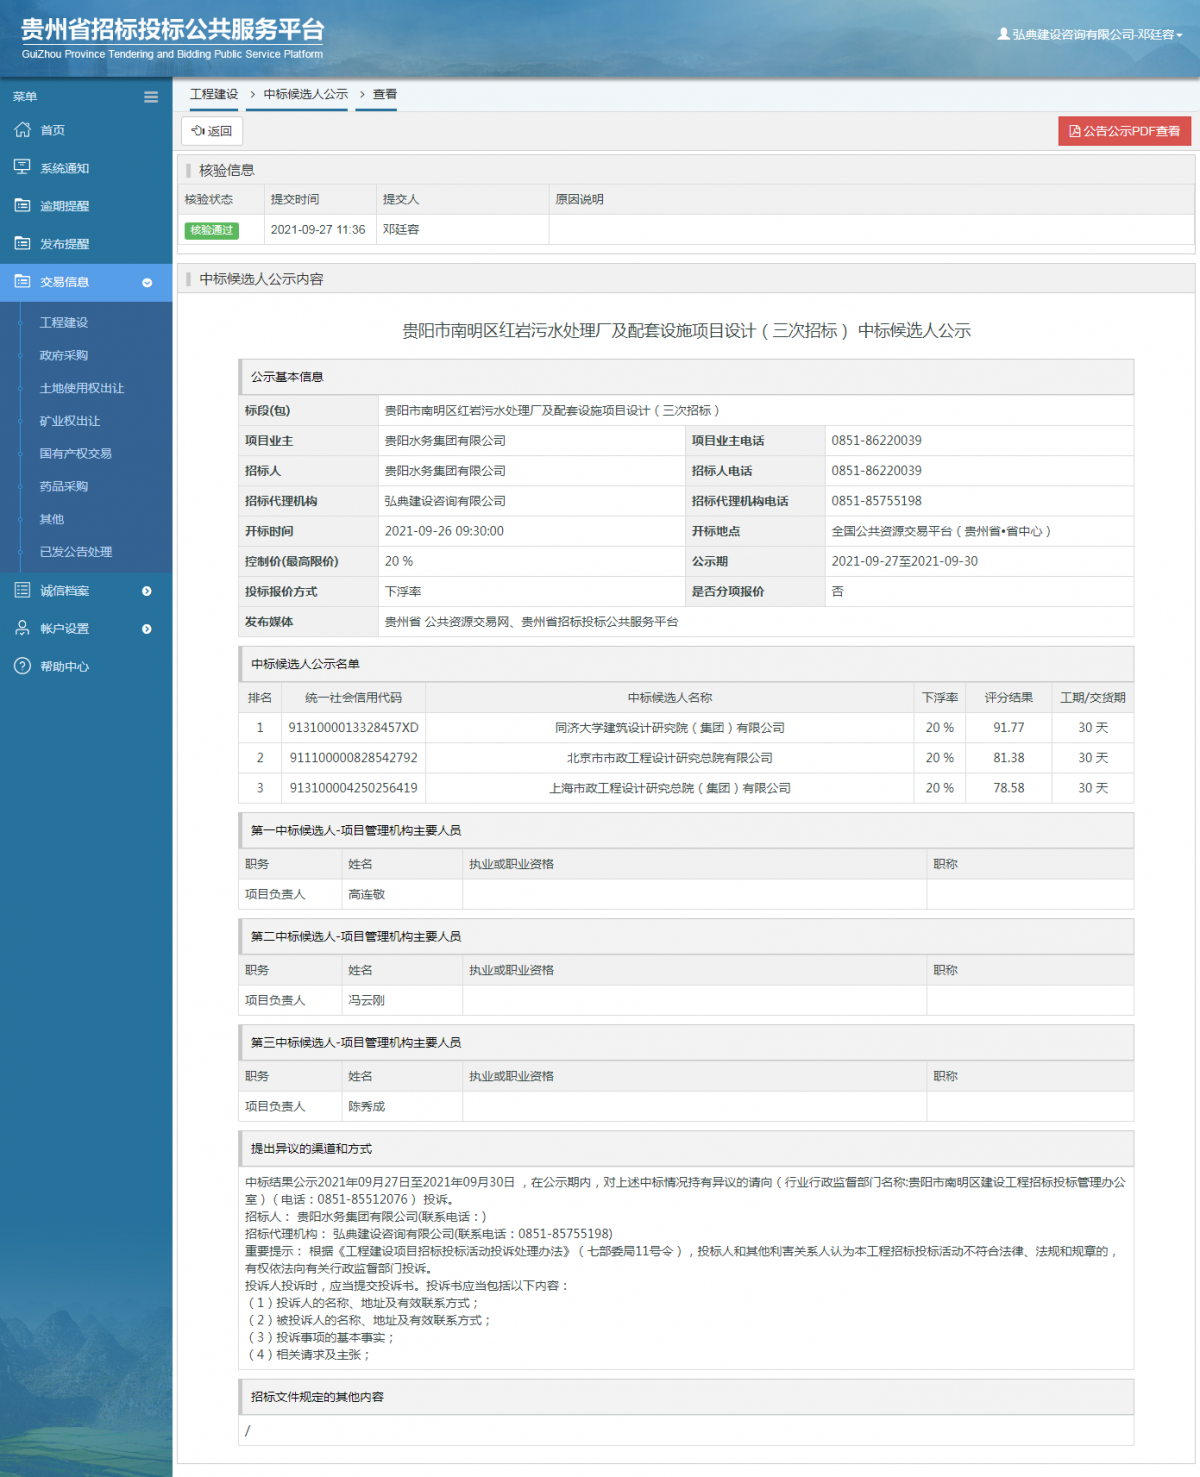Click candidate 北京市市政工程设计研究总院有限公司

pos(670,758)
